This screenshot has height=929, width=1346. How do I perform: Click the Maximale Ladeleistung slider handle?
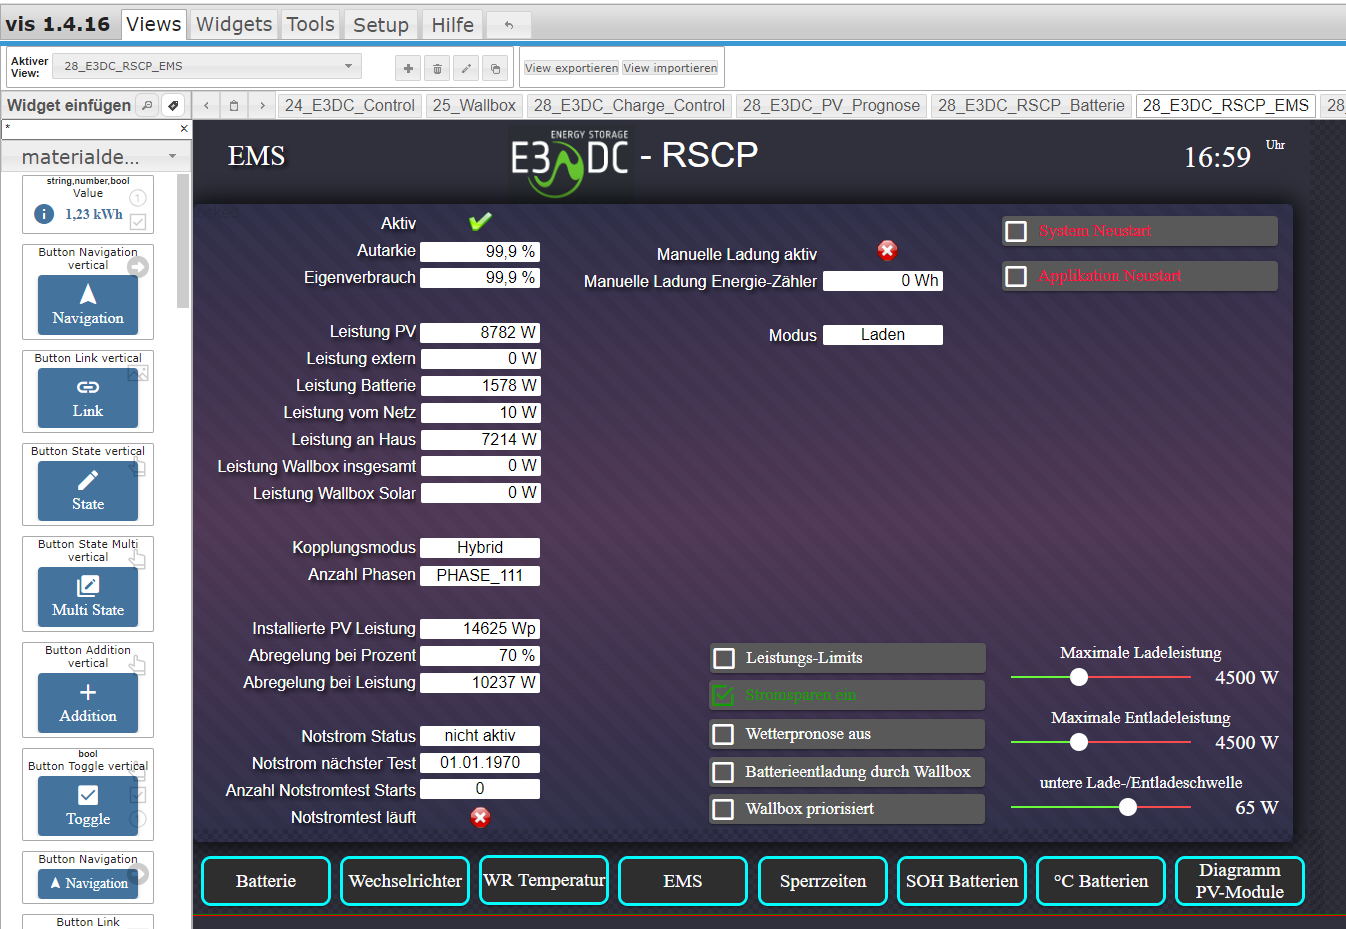tap(1078, 677)
